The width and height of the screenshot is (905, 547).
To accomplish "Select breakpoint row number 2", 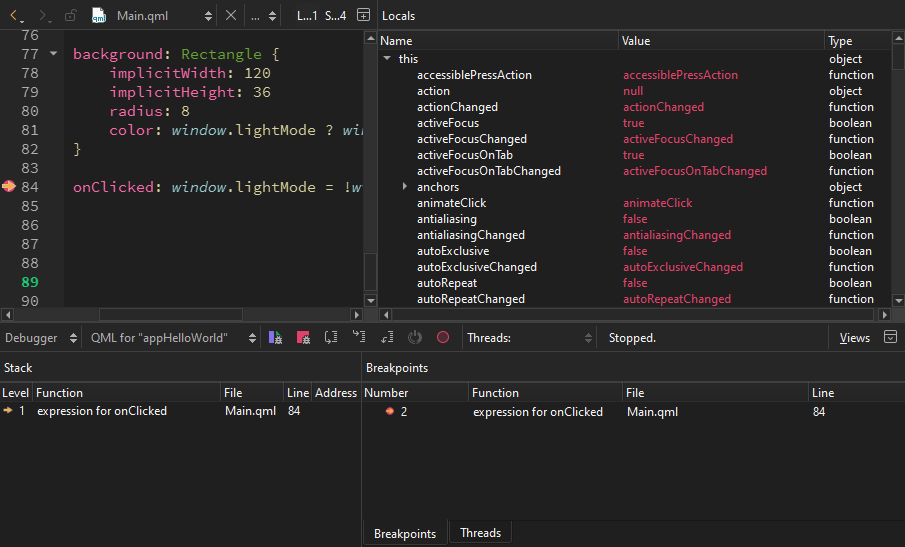I will (x=633, y=411).
